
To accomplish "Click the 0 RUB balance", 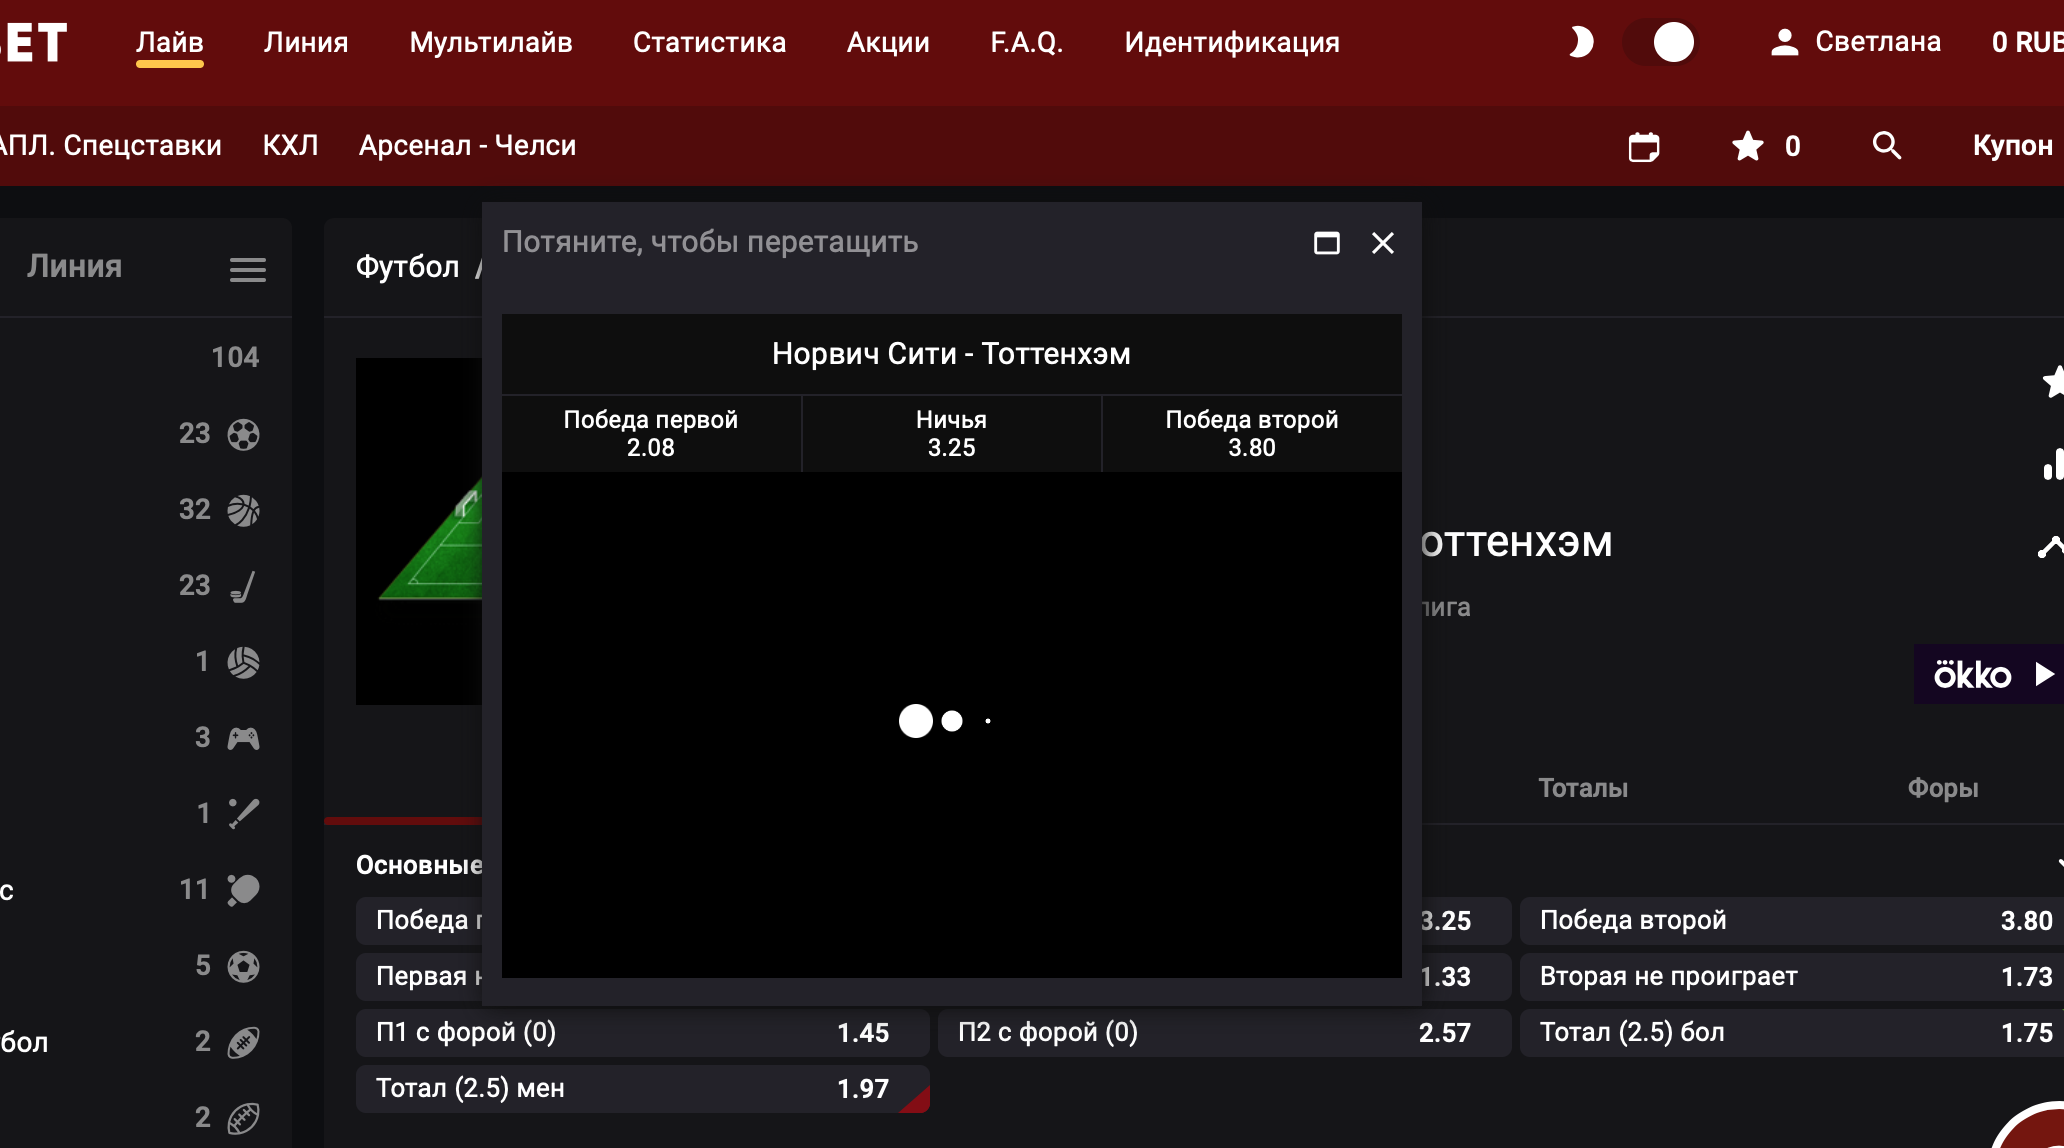I will coord(2027,42).
